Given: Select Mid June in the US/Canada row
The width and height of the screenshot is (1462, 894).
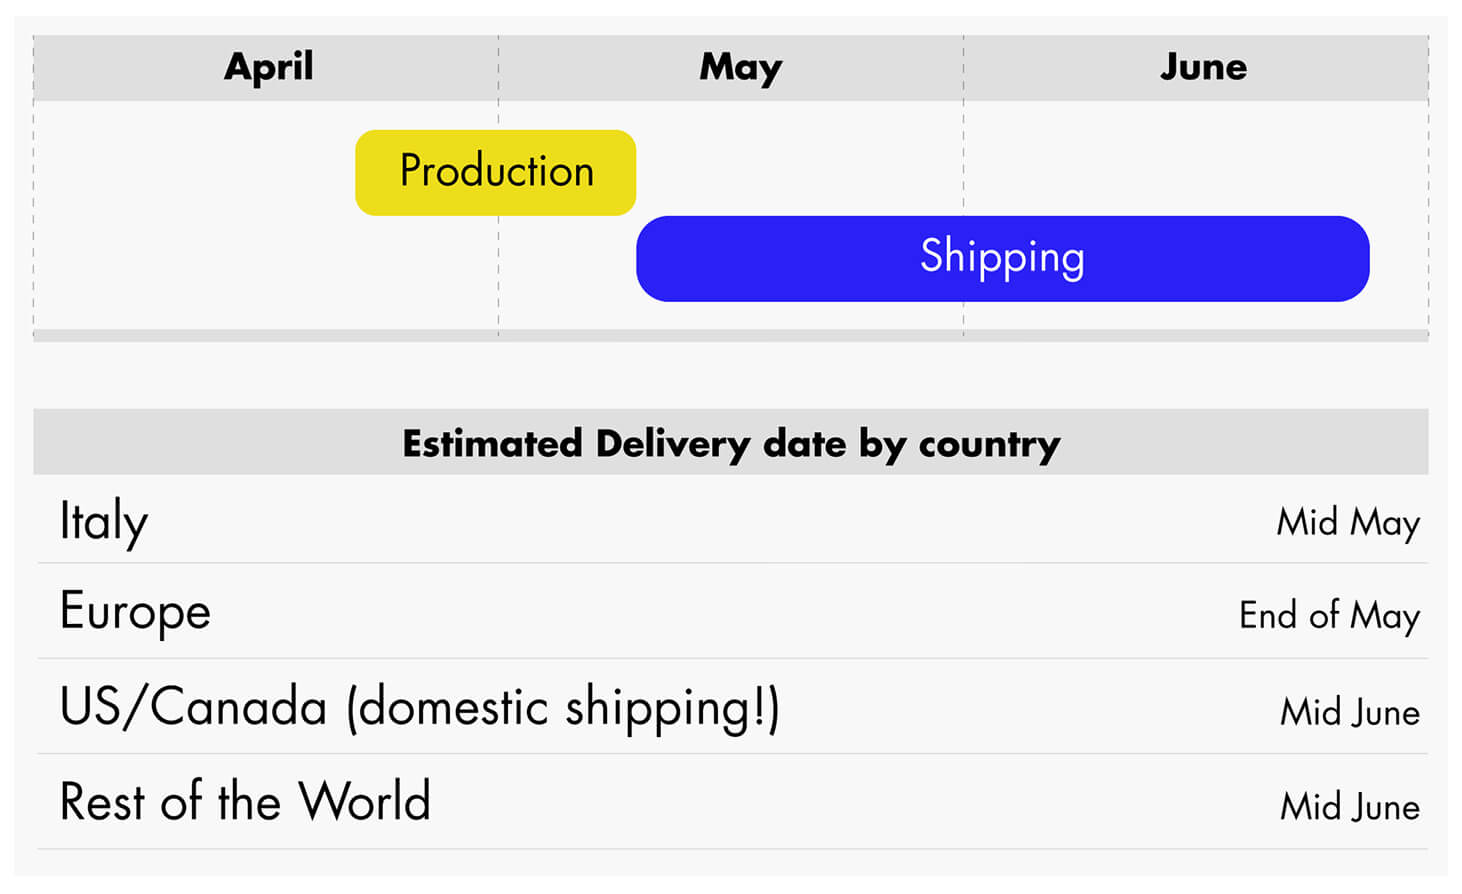Looking at the screenshot, I should click(x=1350, y=712).
